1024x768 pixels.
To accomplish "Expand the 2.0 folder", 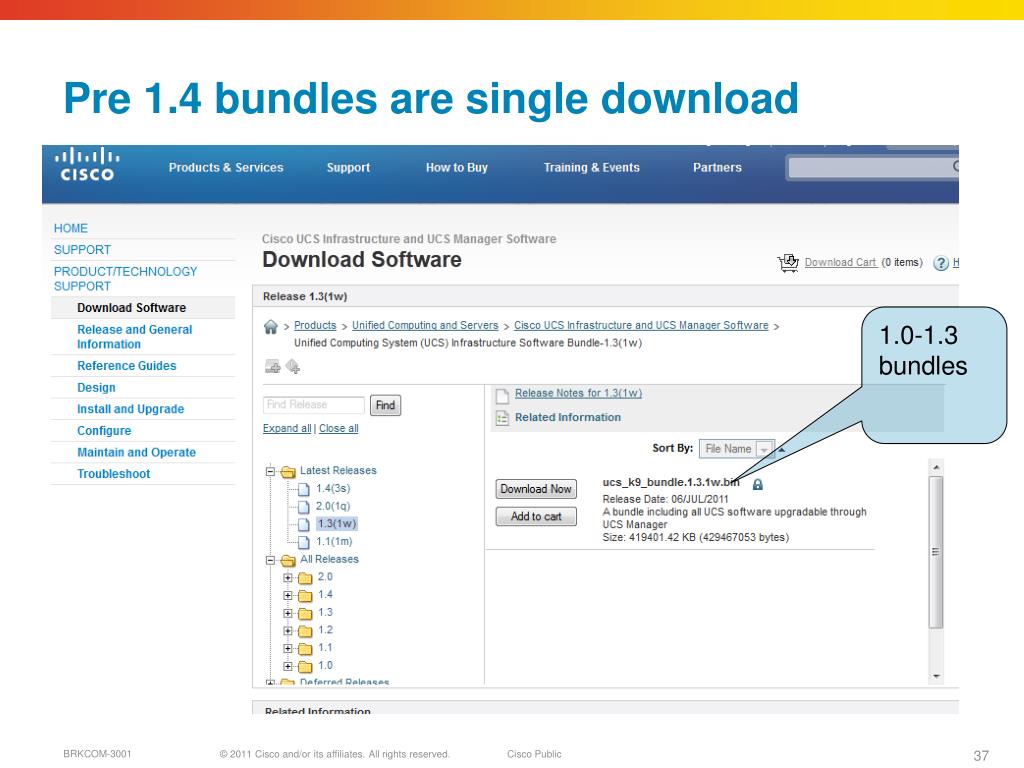I will click(288, 577).
